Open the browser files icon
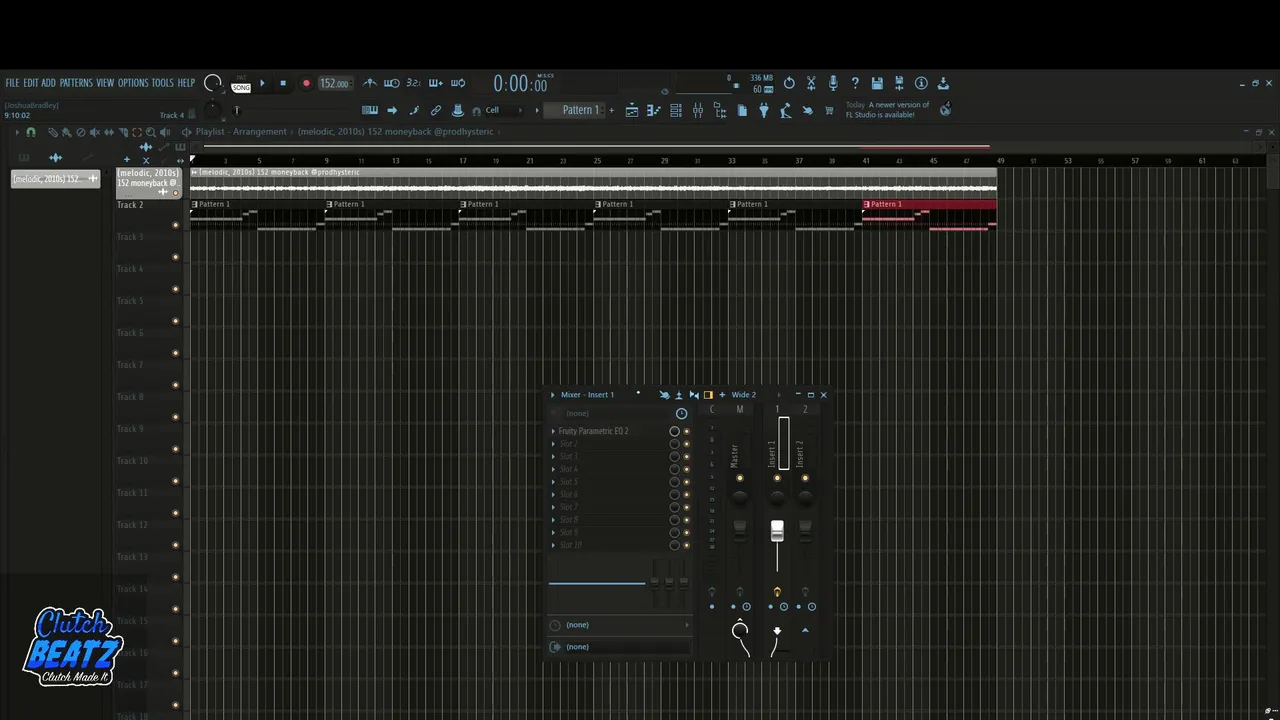The height and width of the screenshot is (720, 1280). tap(720, 110)
